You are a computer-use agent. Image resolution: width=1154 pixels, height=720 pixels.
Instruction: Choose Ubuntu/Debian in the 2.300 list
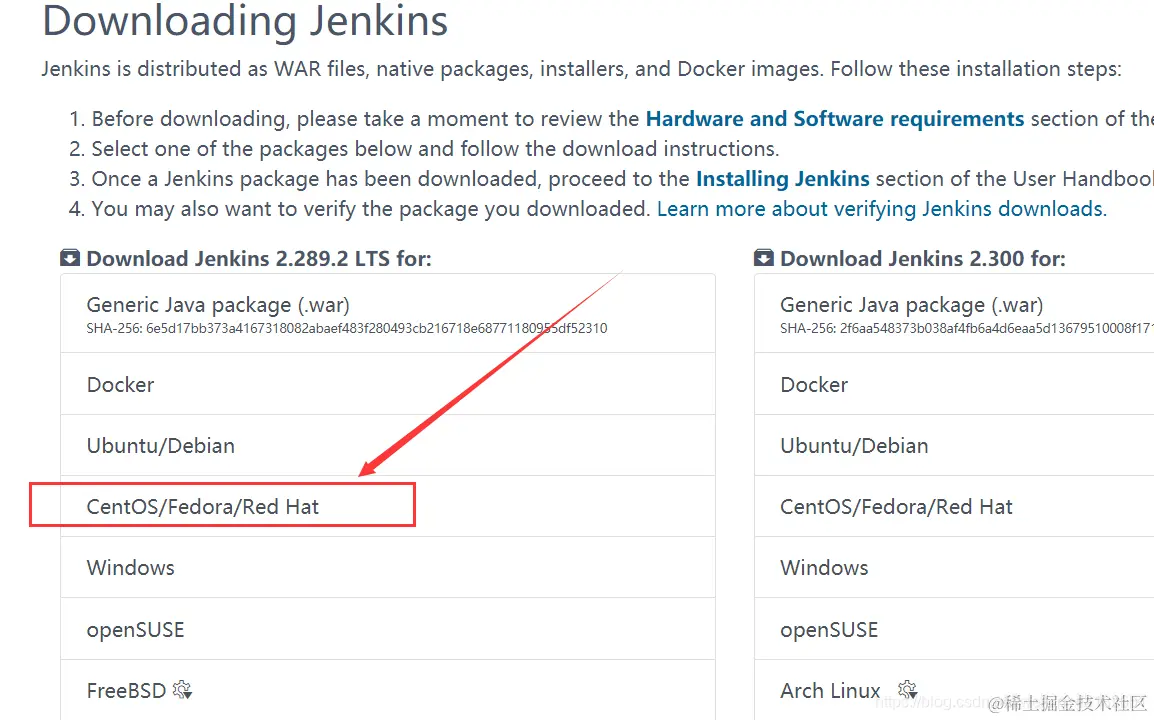pyautogui.click(x=954, y=445)
